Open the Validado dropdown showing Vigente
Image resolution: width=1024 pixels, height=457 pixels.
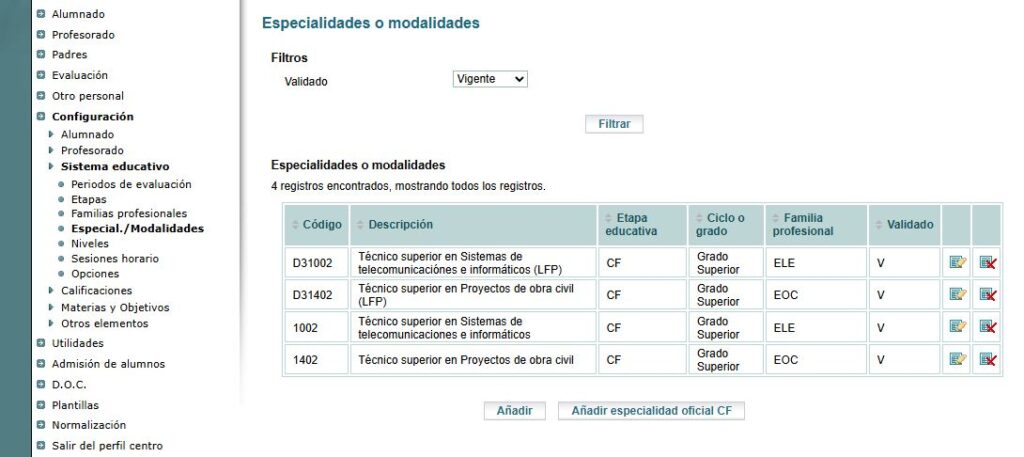[x=490, y=79]
